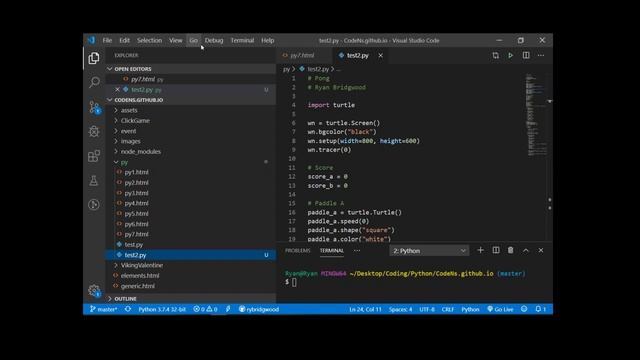Maximize the panel with up chevron
The height and width of the screenshot is (360, 640).
(x=526, y=250)
